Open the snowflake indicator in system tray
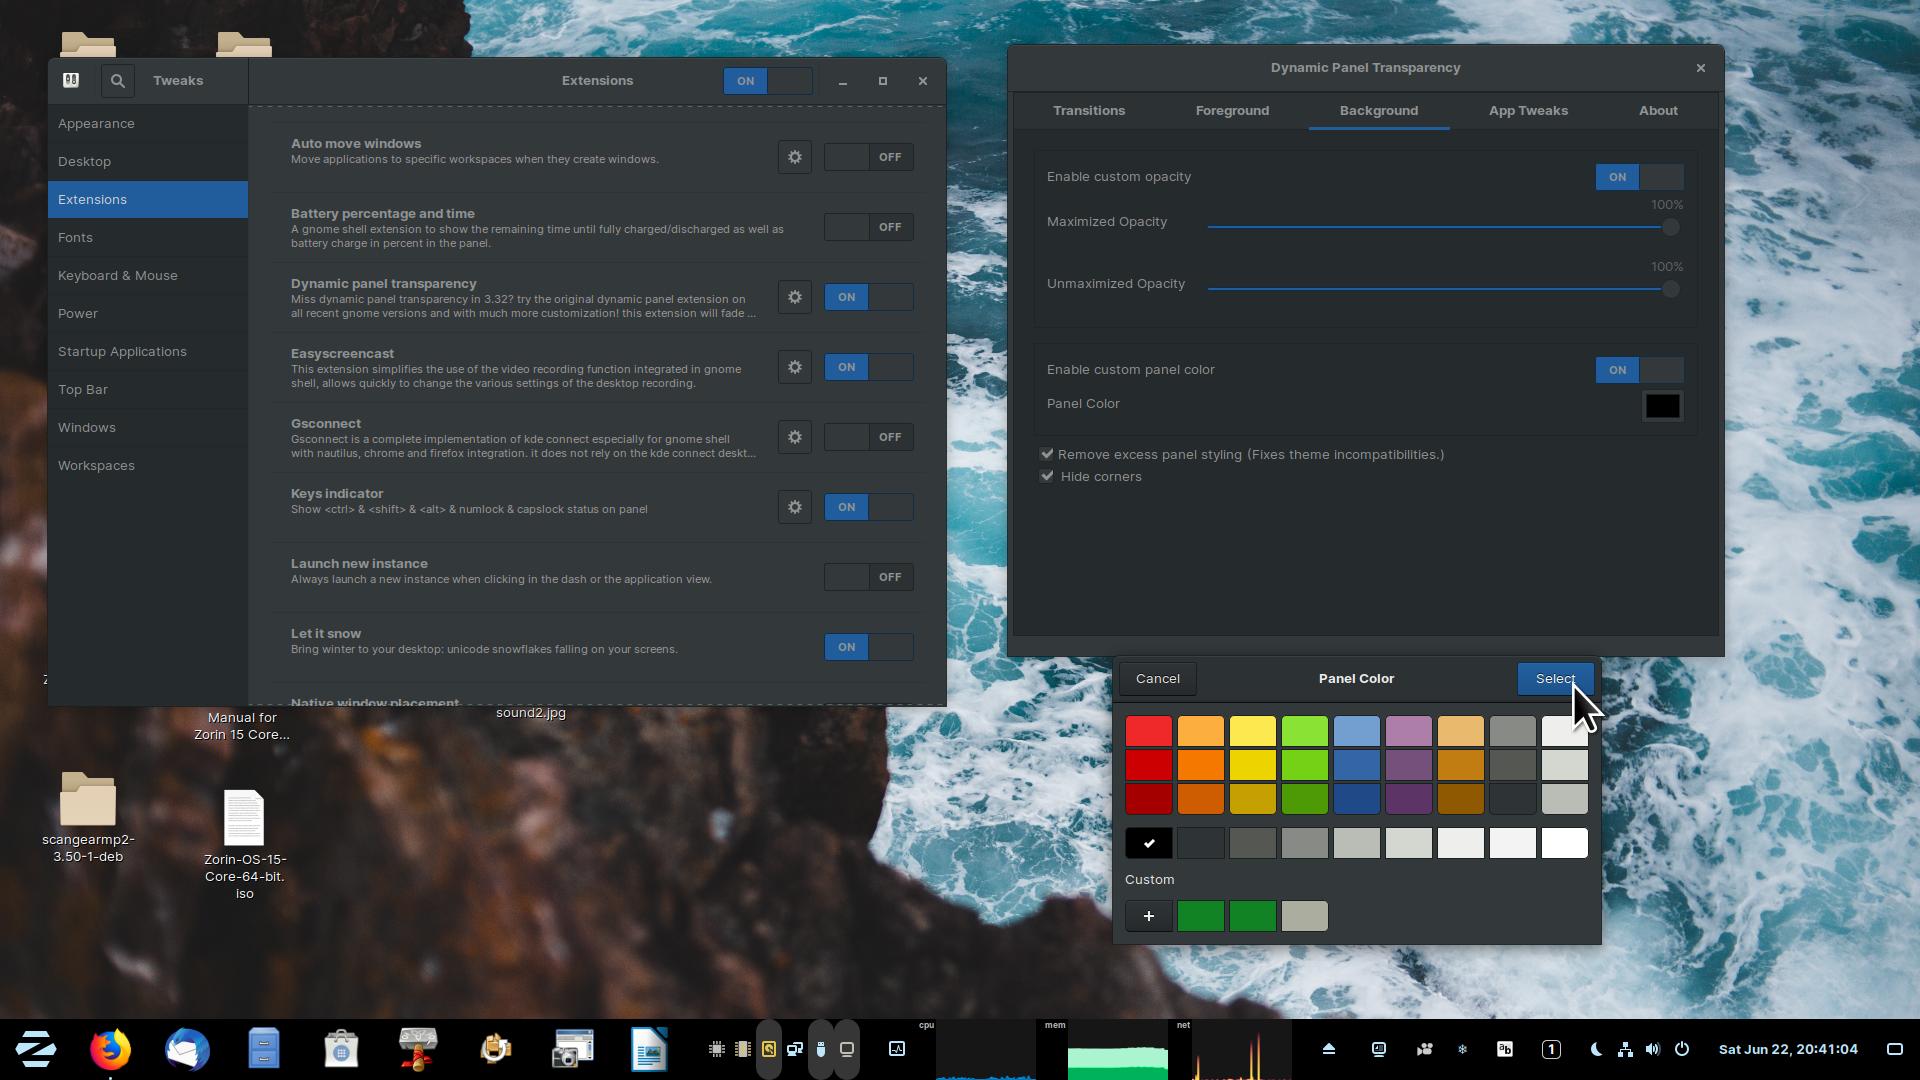Image resolution: width=1920 pixels, height=1080 pixels. click(x=1462, y=1049)
